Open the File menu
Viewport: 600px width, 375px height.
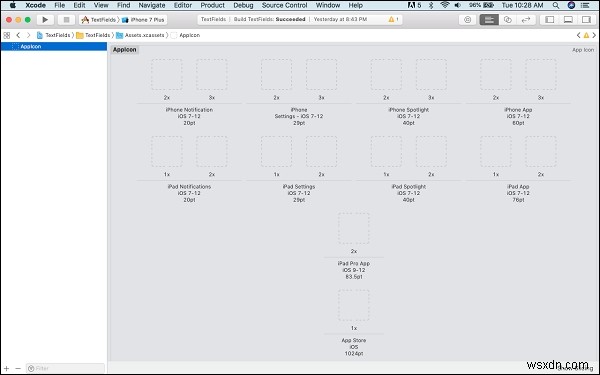(x=59, y=5)
